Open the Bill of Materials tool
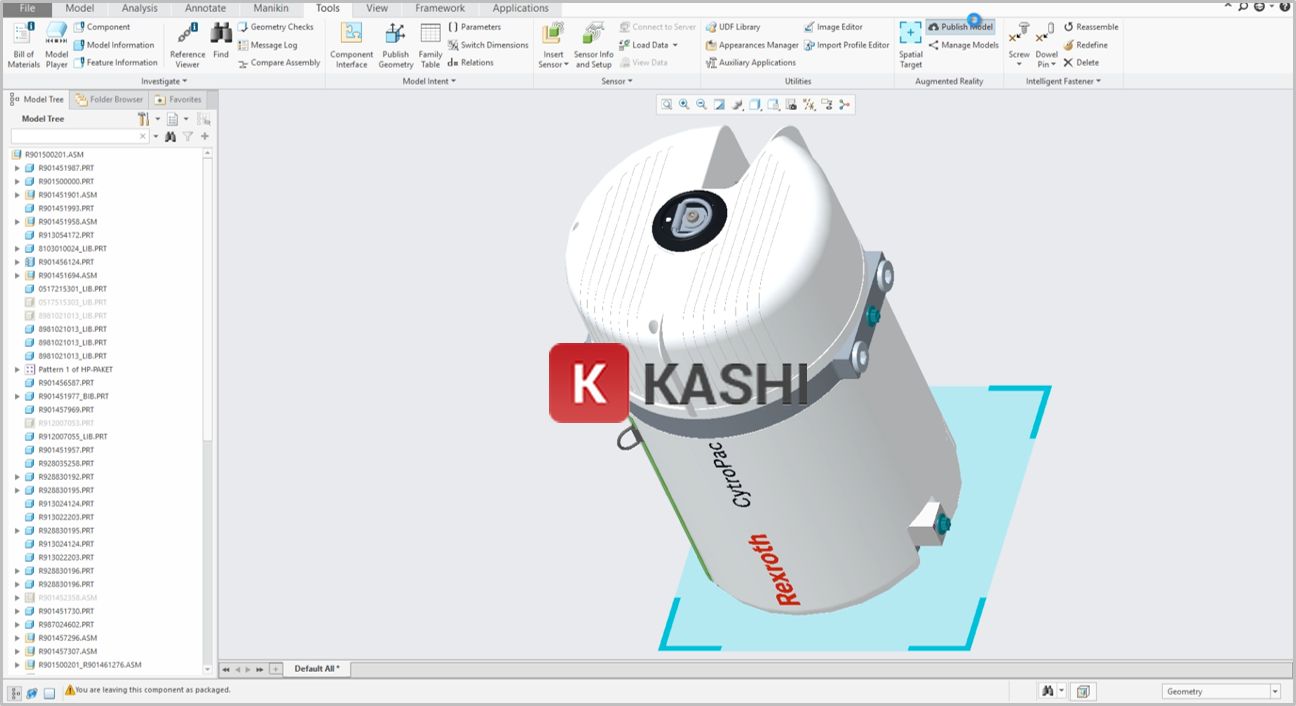Image resolution: width=1296 pixels, height=706 pixels. 24,45
